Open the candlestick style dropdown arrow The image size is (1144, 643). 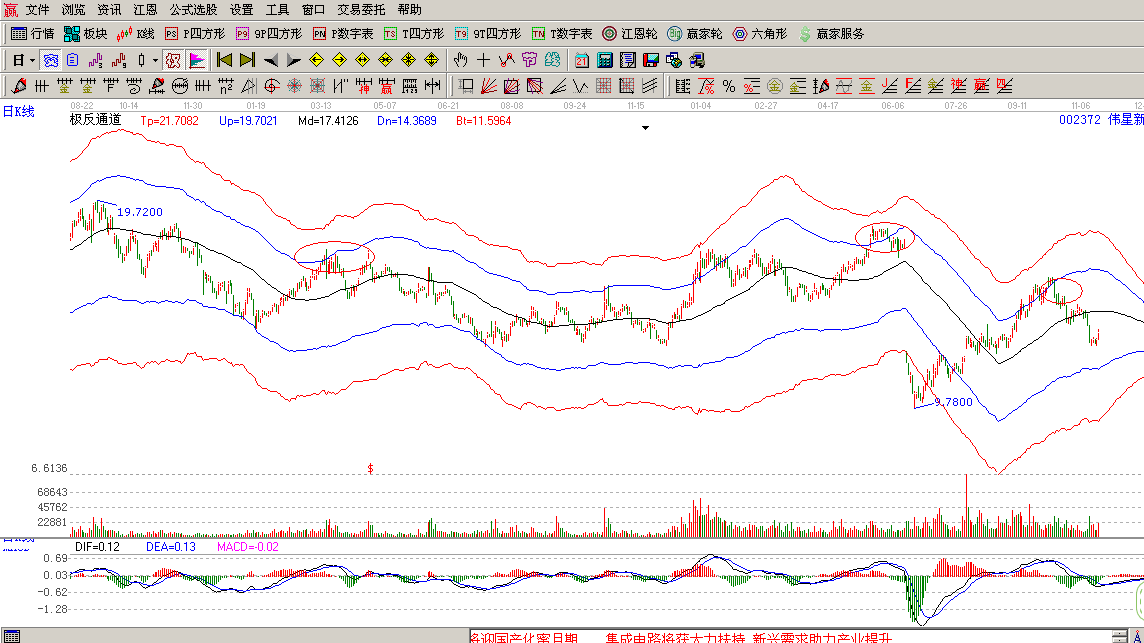pos(154,60)
